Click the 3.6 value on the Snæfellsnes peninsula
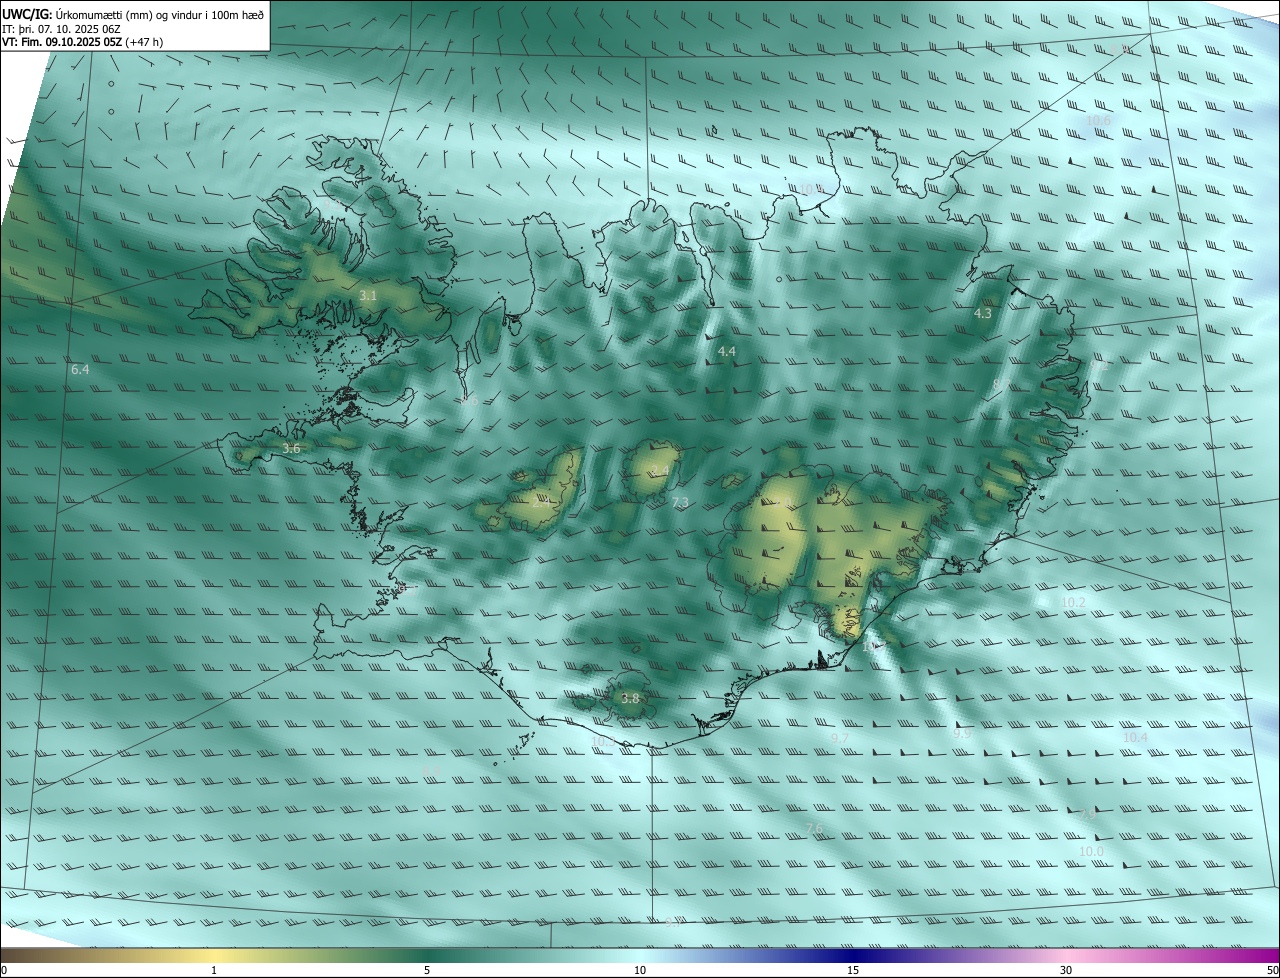Viewport: 1280px width, 978px height. pyautogui.click(x=291, y=449)
